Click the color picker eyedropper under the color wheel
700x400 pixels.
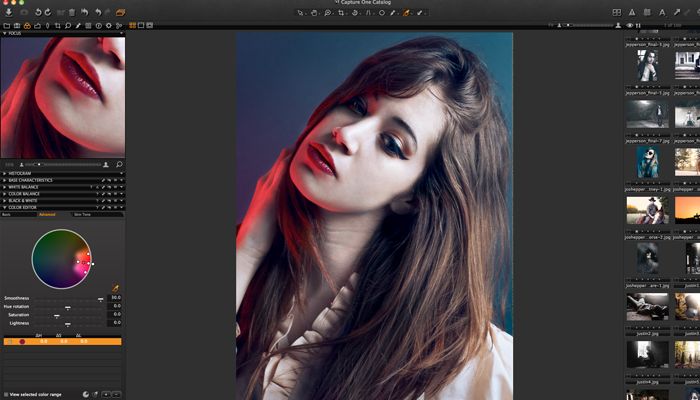[x=116, y=288]
